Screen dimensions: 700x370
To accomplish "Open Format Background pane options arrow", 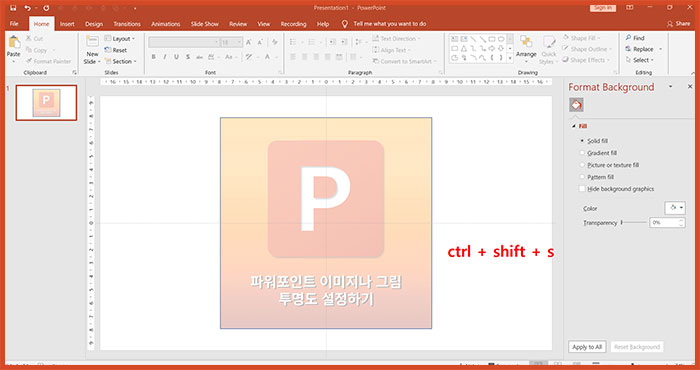I will click(670, 87).
